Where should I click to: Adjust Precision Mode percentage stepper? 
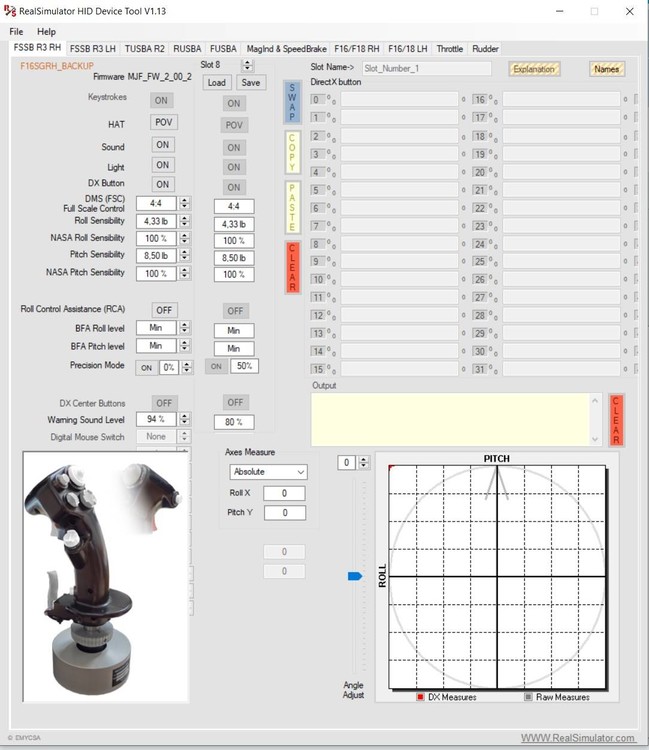coord(187,367)
